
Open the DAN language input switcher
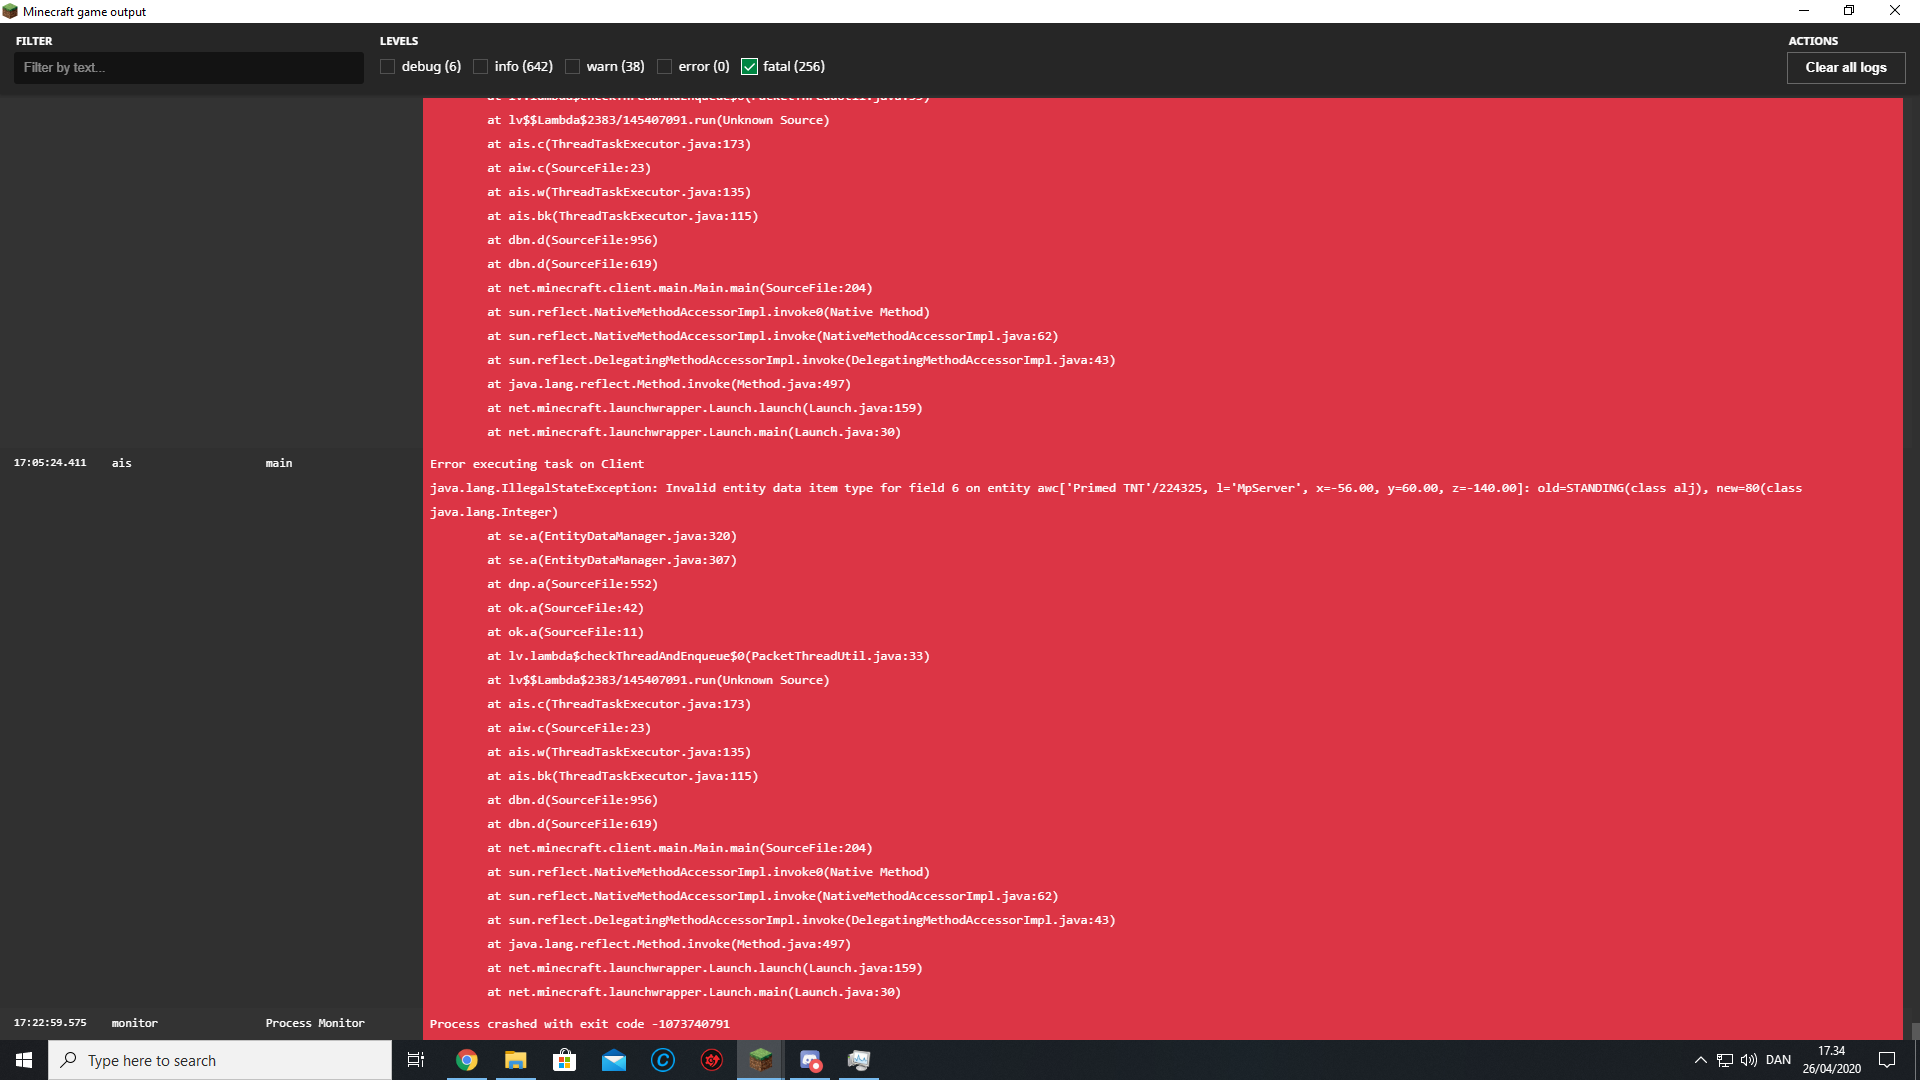pos(1778,1060)
